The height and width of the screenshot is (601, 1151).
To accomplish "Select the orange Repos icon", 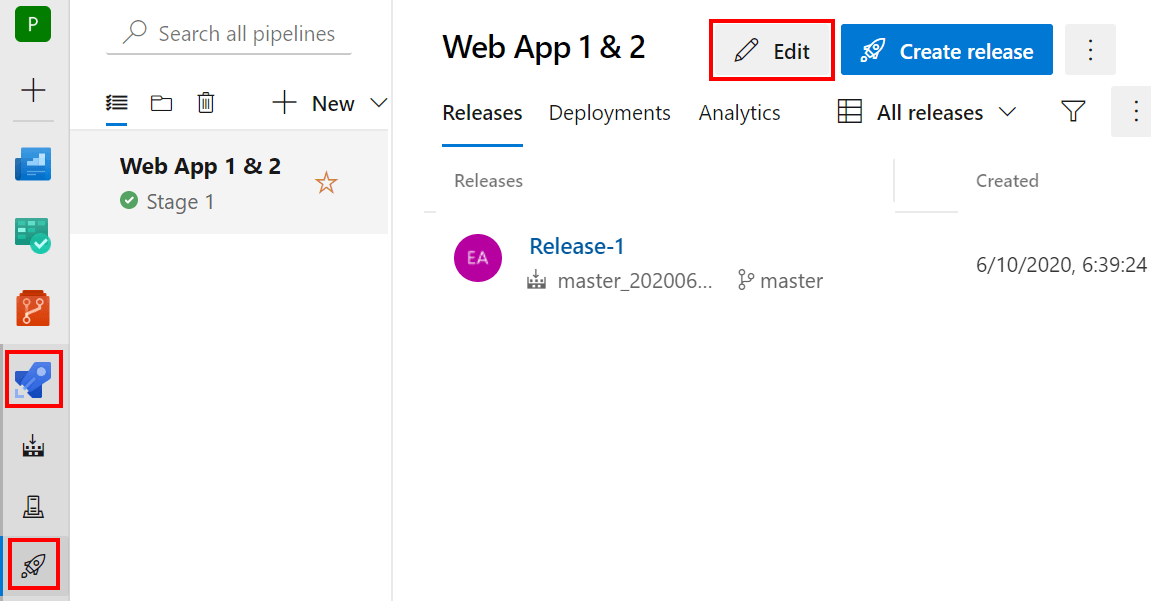I will (33, 307).
